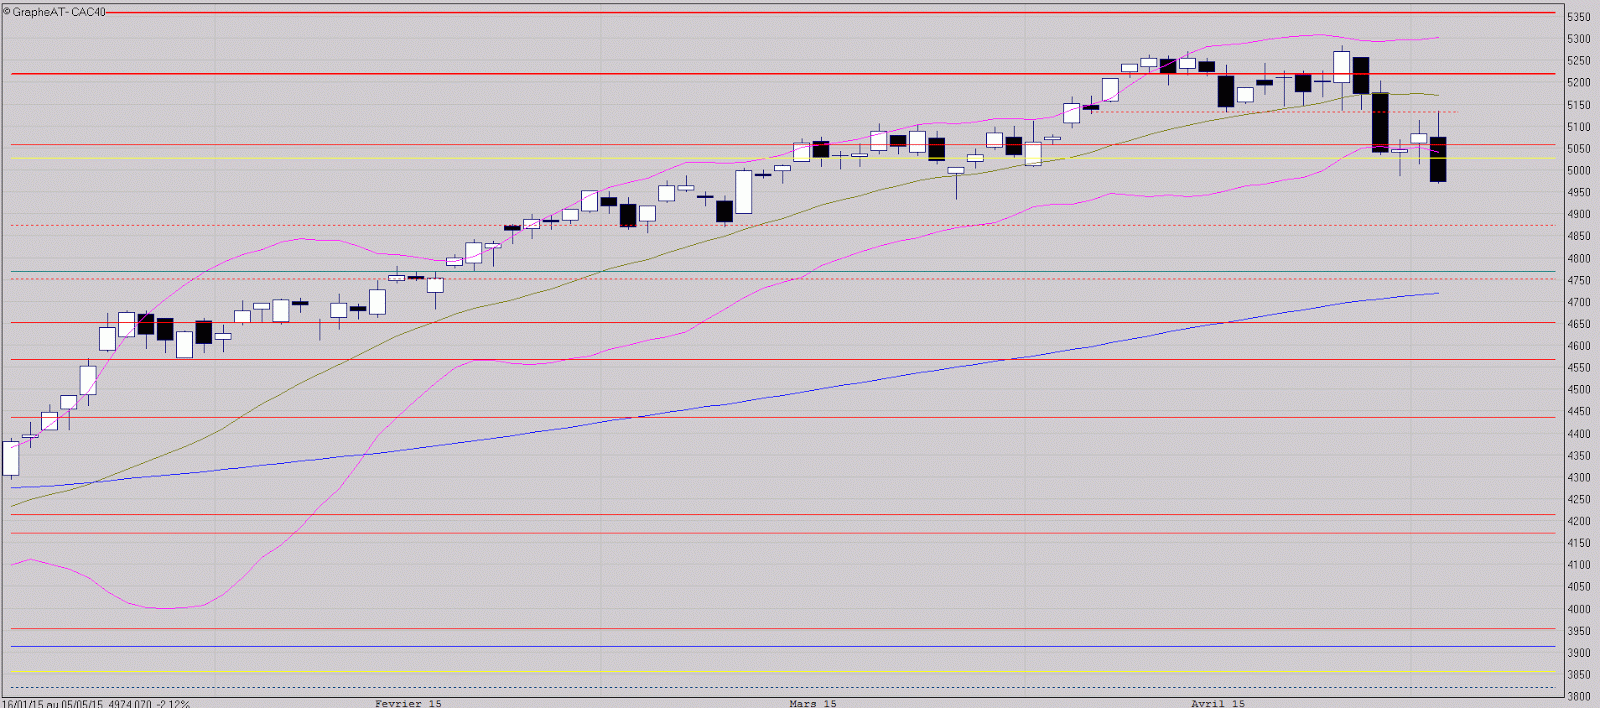Click the 5150 price scale value
Viewport: 1600px width, 708px height.
(x=1579, y=105)
